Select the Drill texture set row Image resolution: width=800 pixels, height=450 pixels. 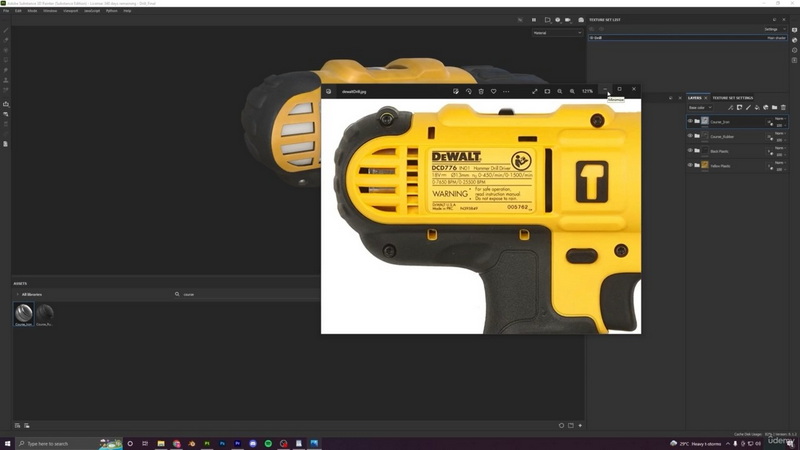[688, 38]
